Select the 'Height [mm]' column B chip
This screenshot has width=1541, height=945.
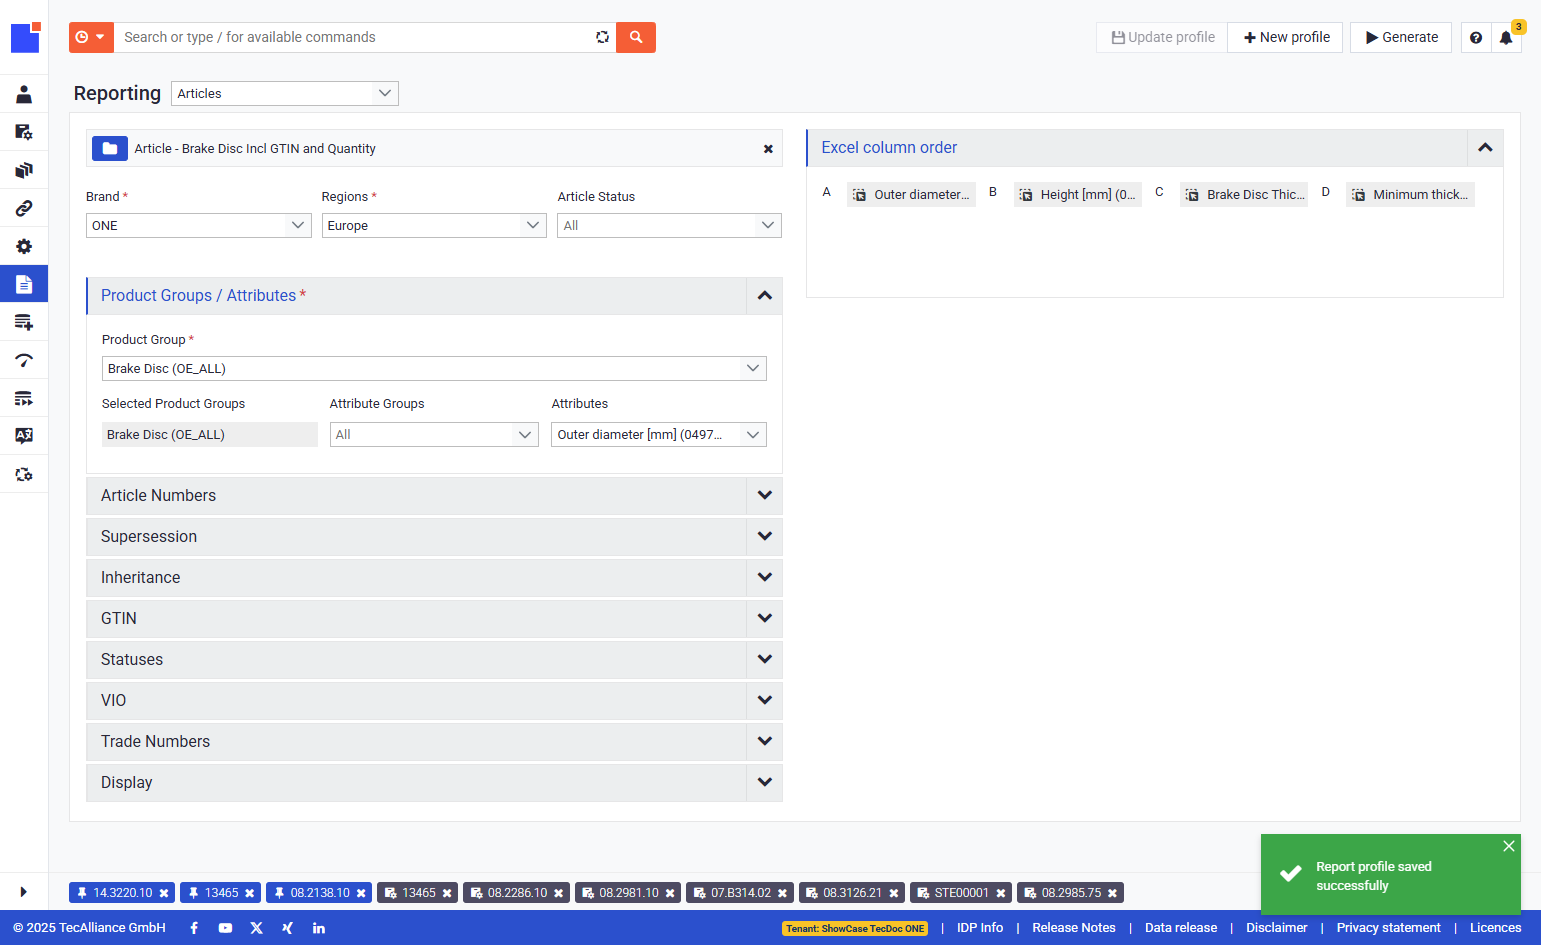pyautogui.click(x=1078, y=195)
